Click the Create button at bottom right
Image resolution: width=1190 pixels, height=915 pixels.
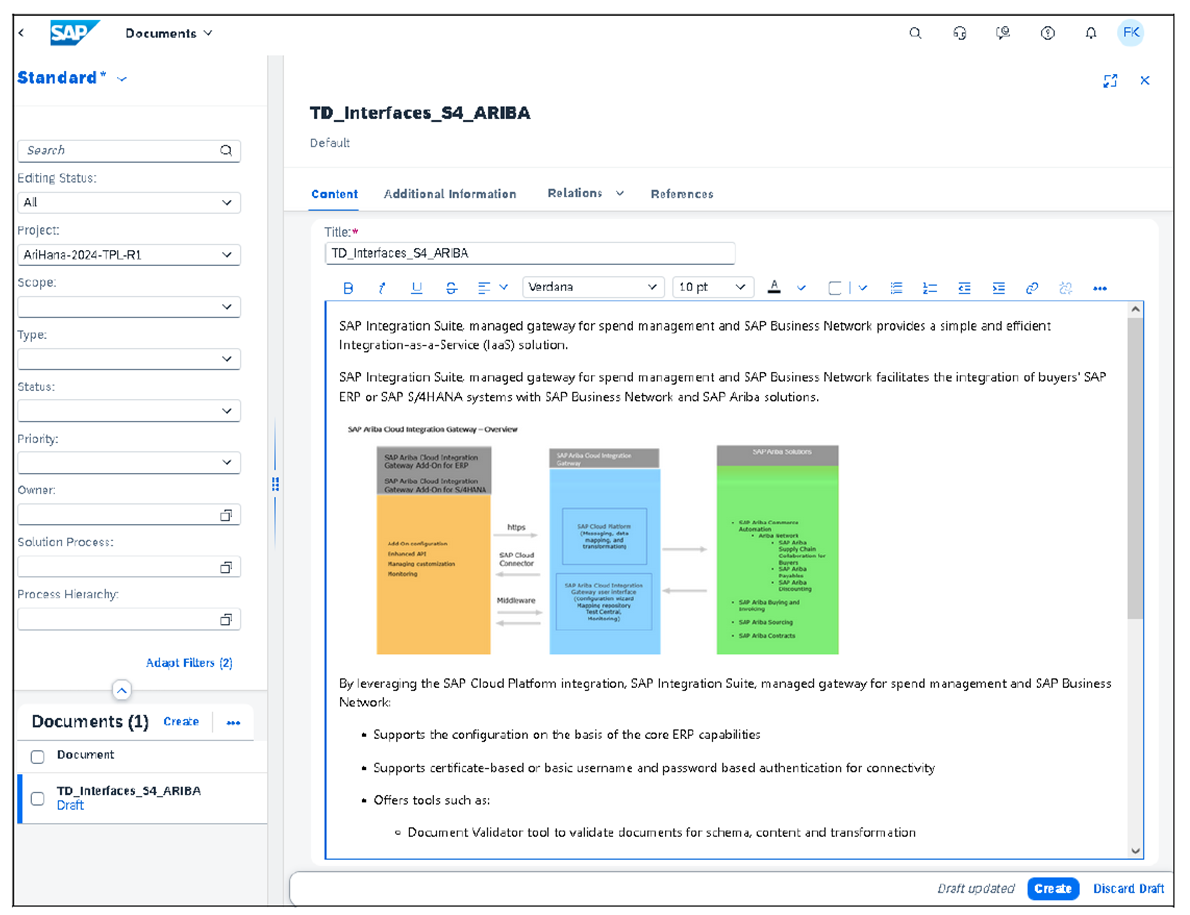tap(1053, 889)
